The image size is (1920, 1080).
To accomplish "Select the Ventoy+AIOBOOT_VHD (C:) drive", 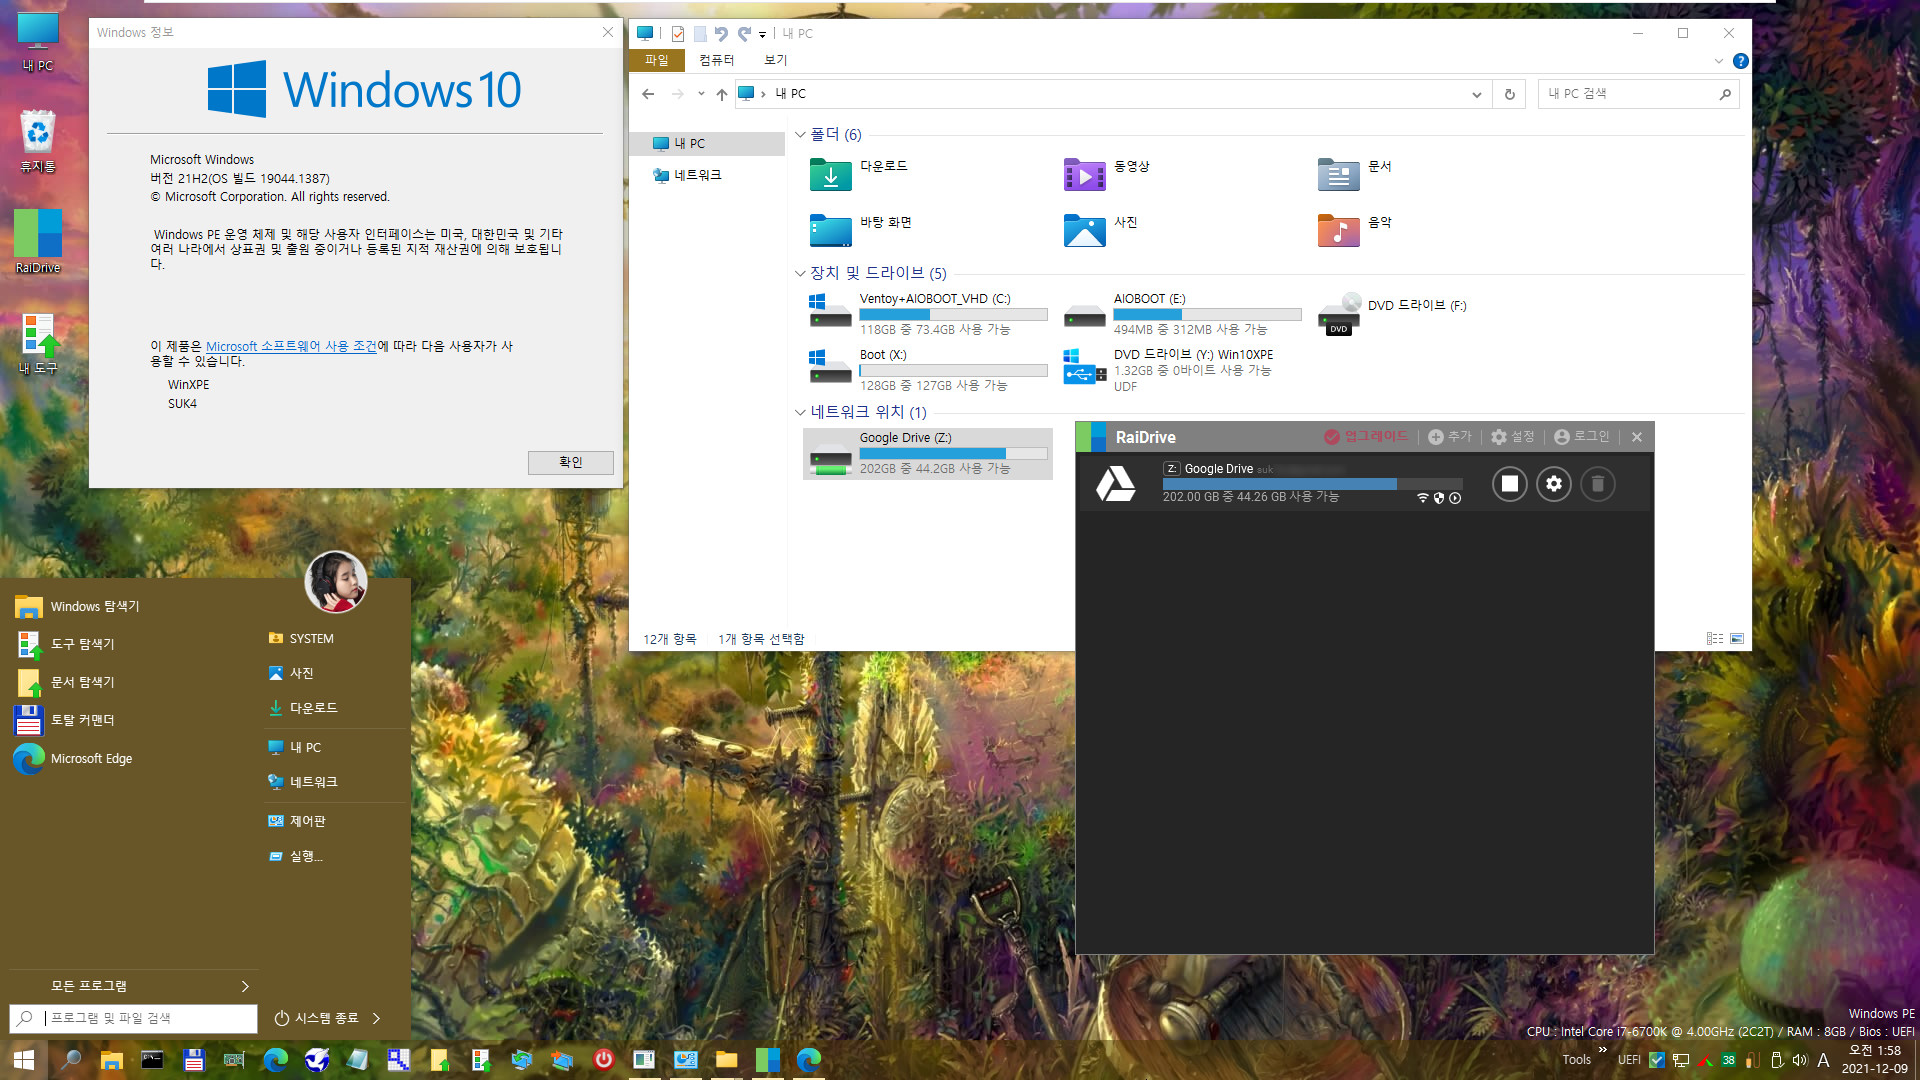I will (928, 313).
